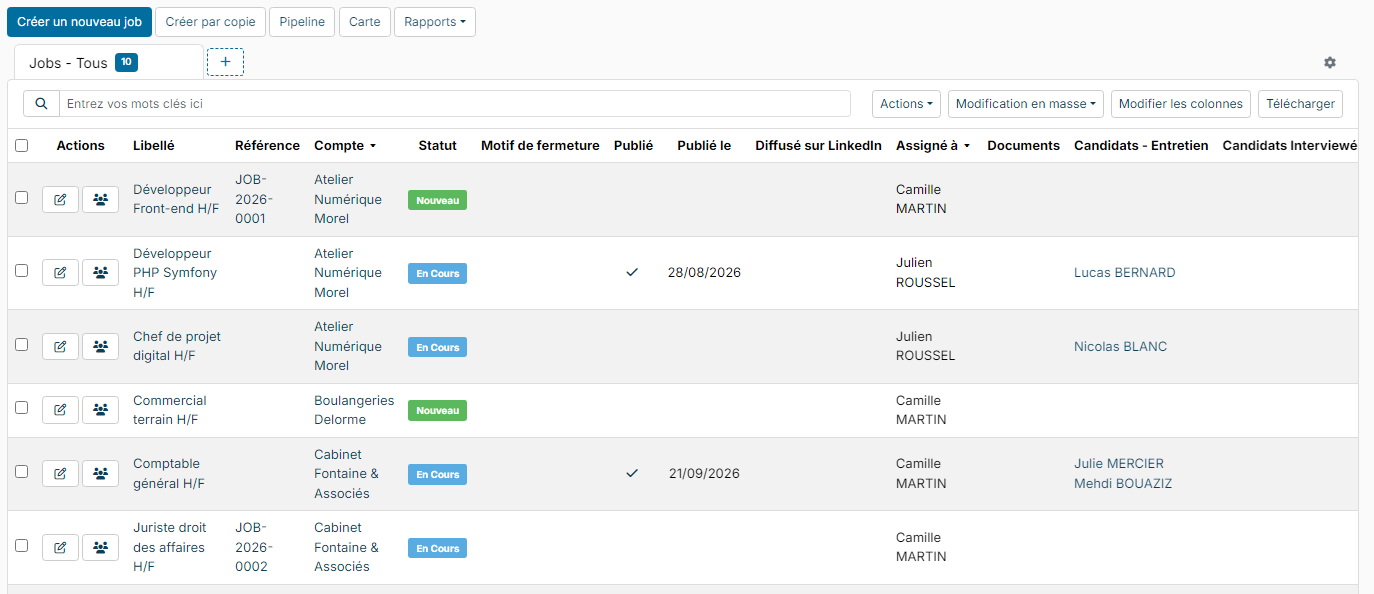The image size is (1374, 594).
Task: Add a new tab with the plus button
Action: tap(225, 62)
